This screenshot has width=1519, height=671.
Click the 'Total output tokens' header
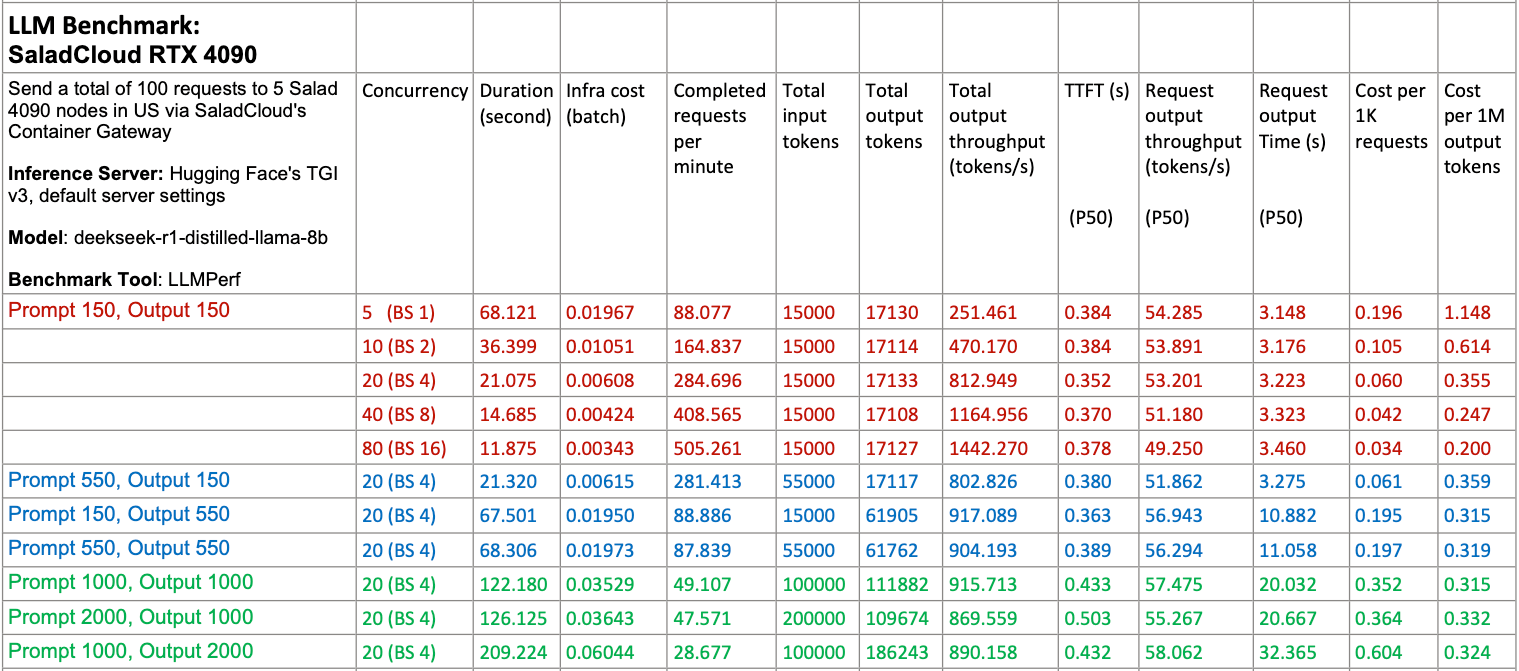coord(894,116)
